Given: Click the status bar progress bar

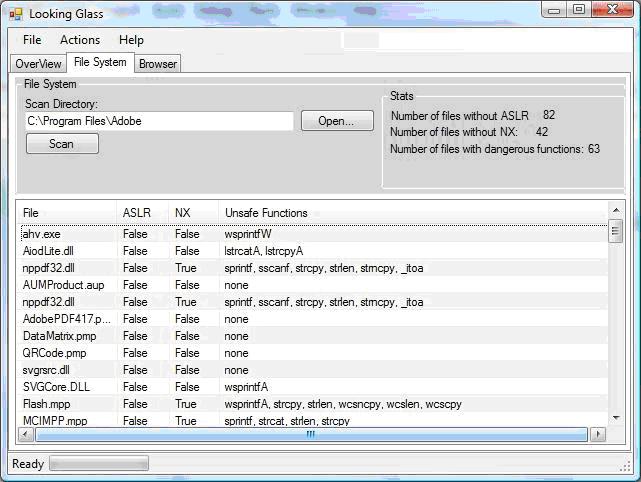Looking at the screenshot, I should [99, 464].
